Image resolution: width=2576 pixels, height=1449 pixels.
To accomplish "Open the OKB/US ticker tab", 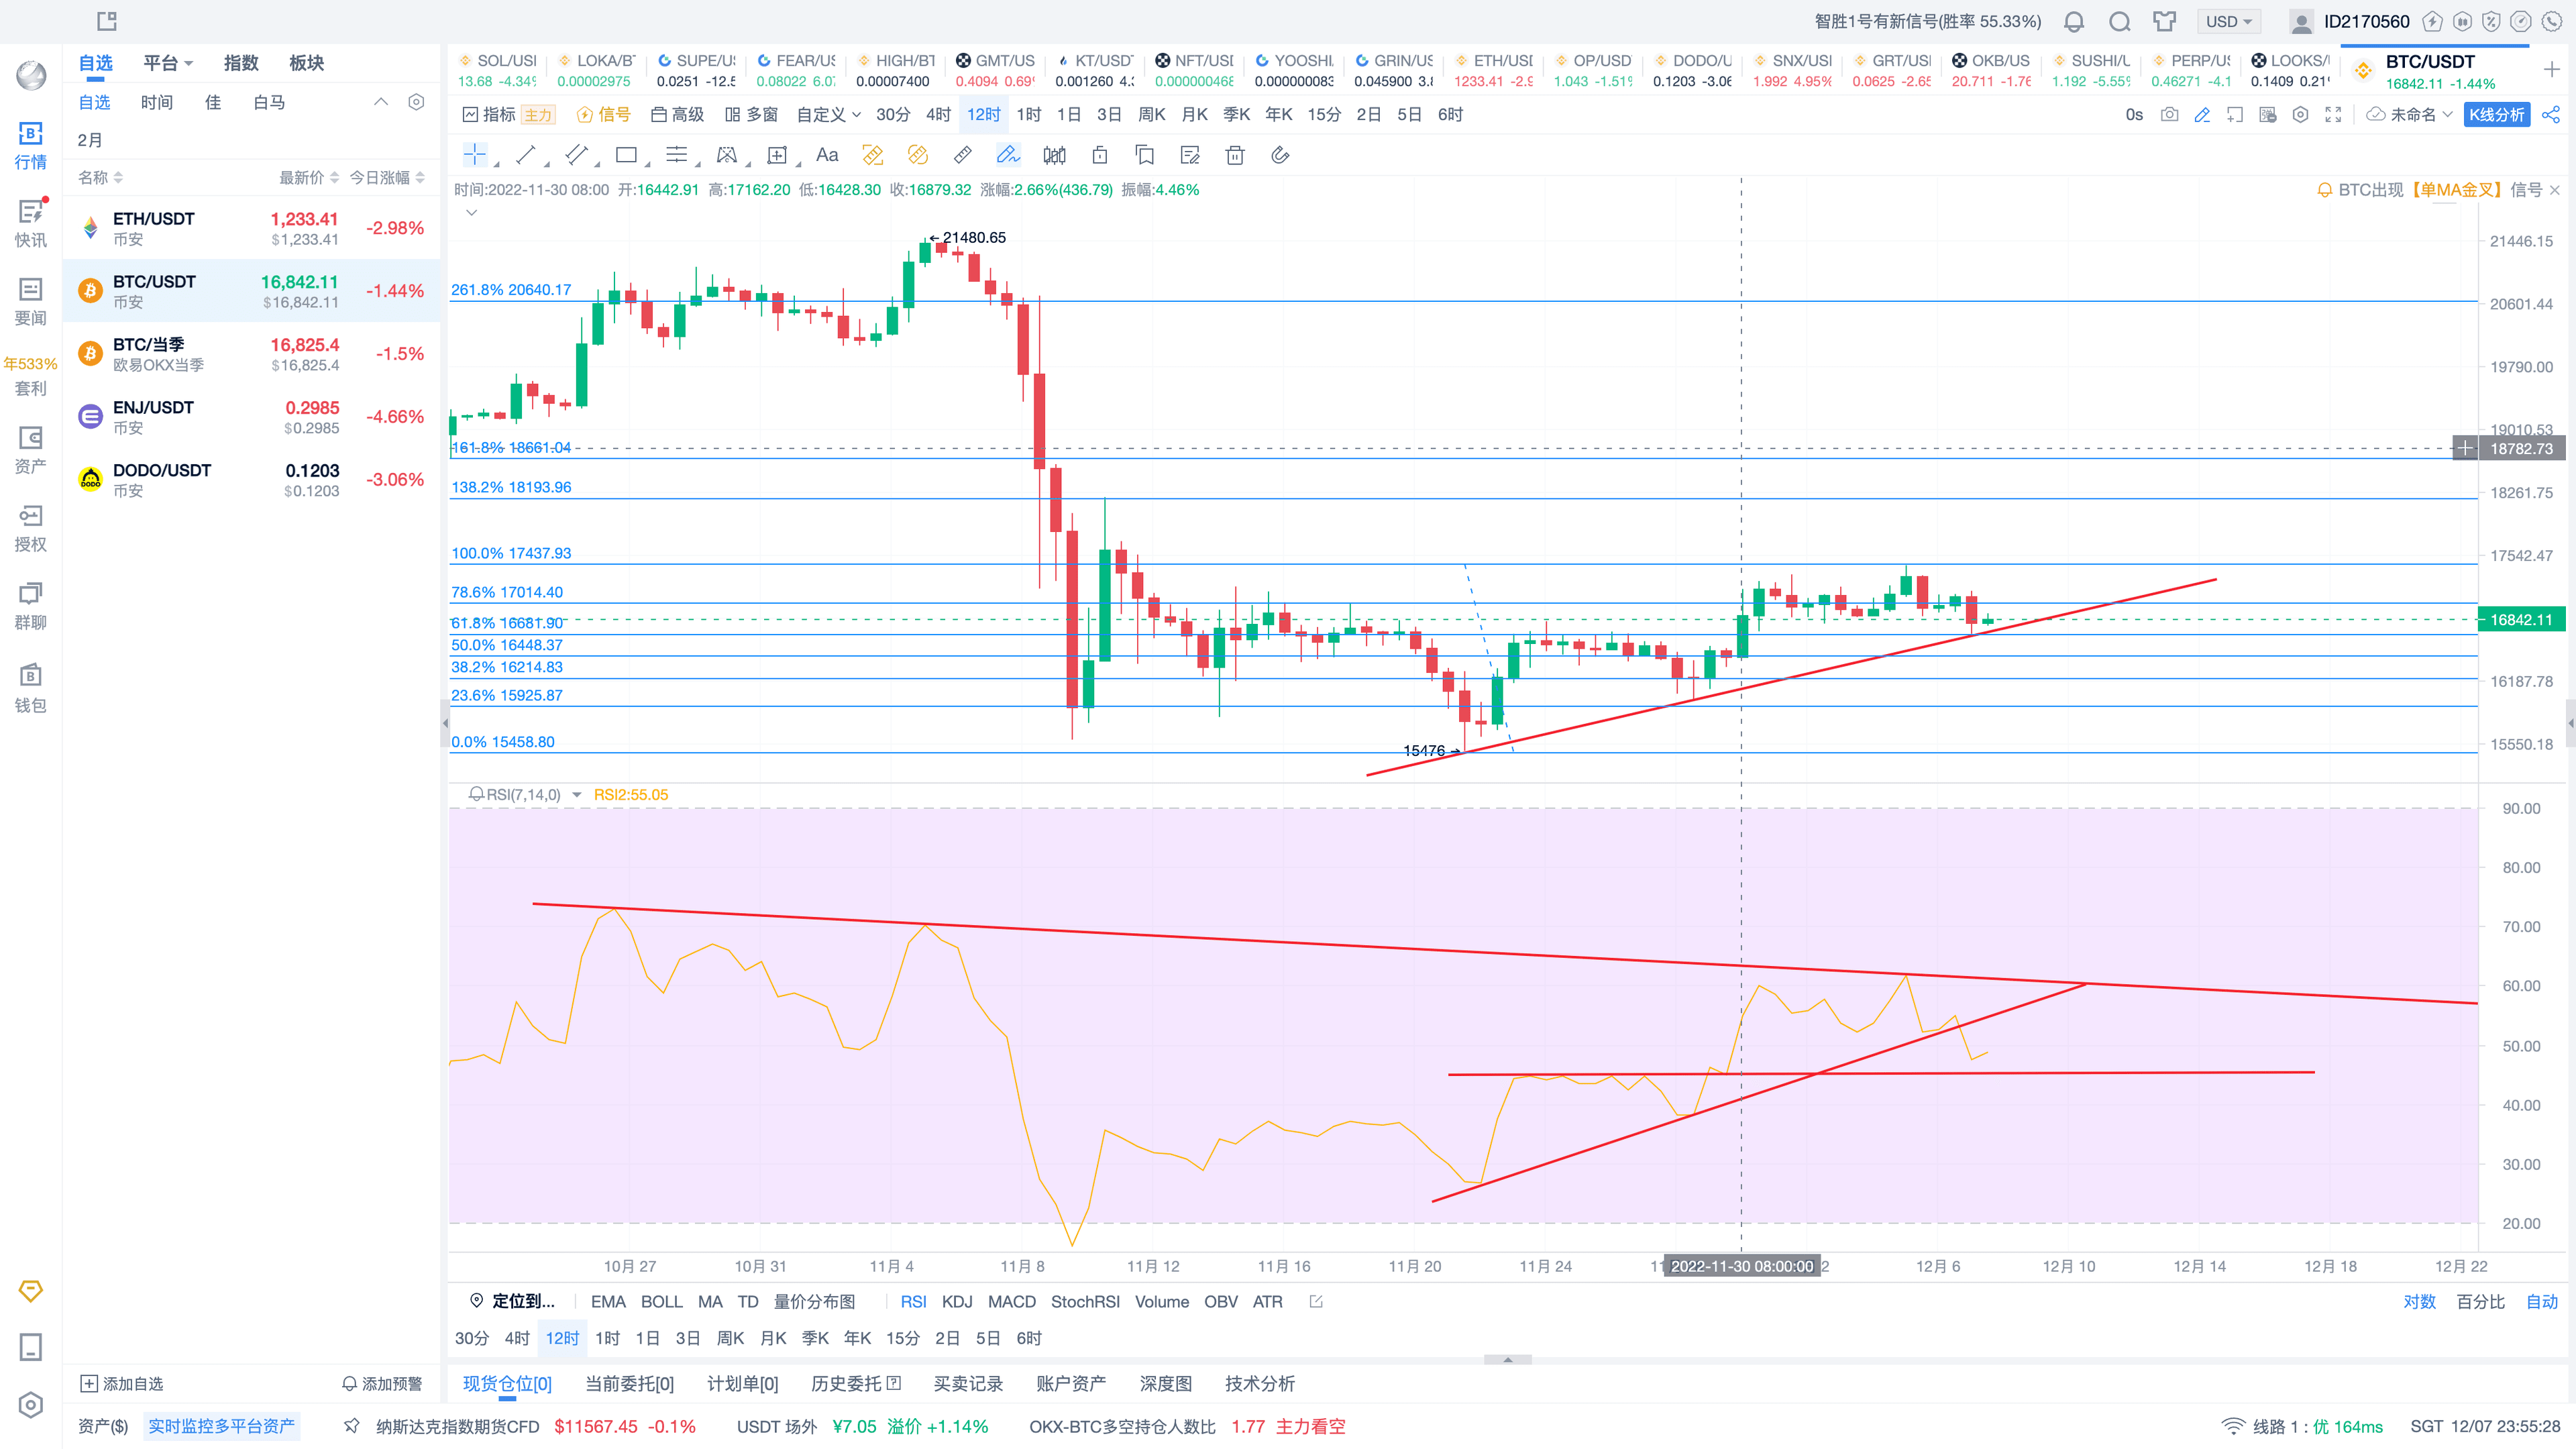I will pyautogui.click(x=1991, y=70).
